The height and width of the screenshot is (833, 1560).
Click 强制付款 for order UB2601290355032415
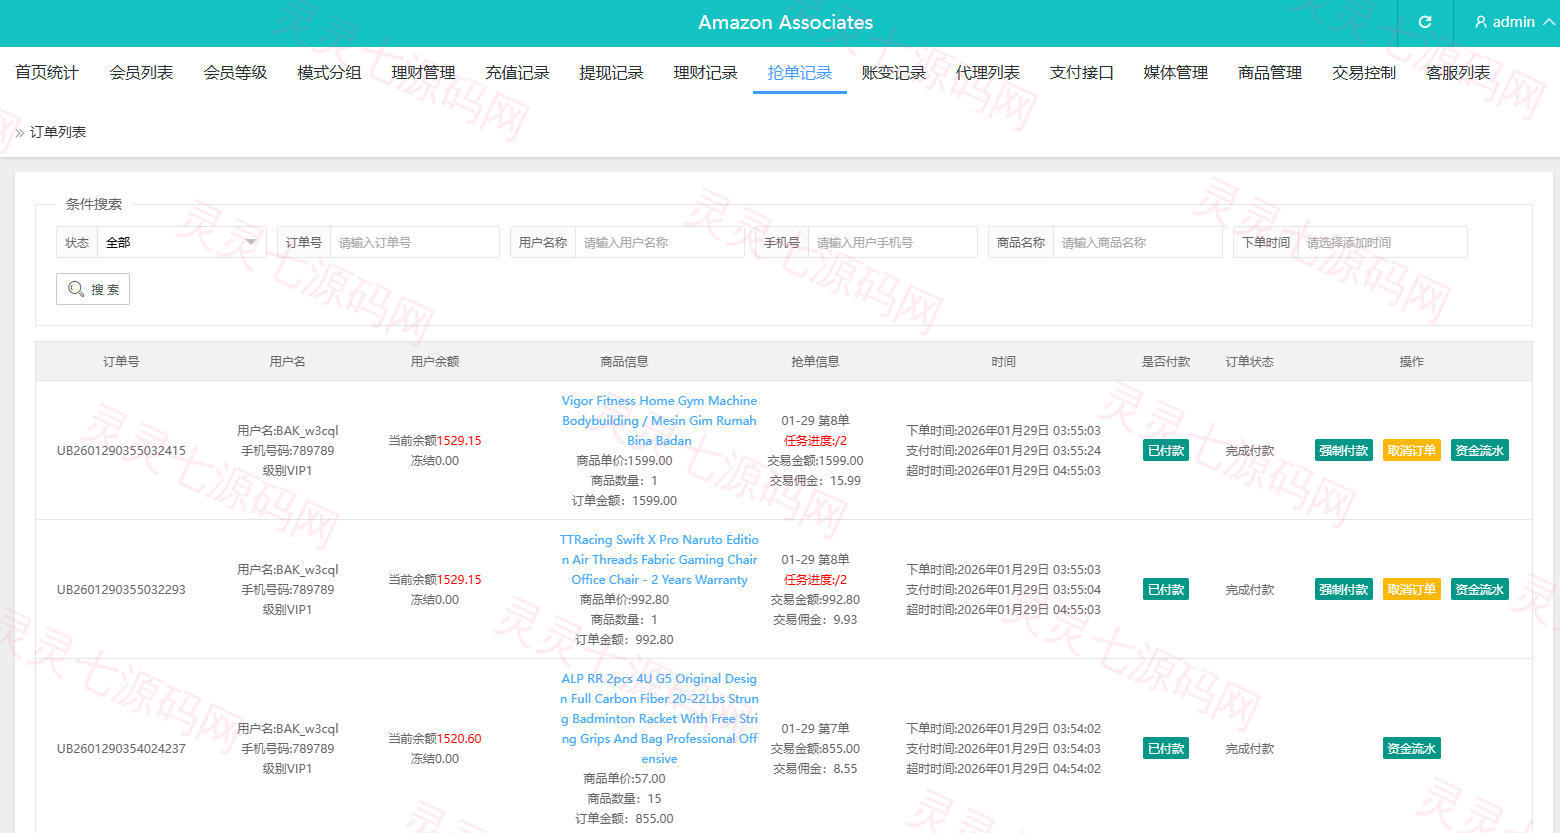(x=1344, y=450)
